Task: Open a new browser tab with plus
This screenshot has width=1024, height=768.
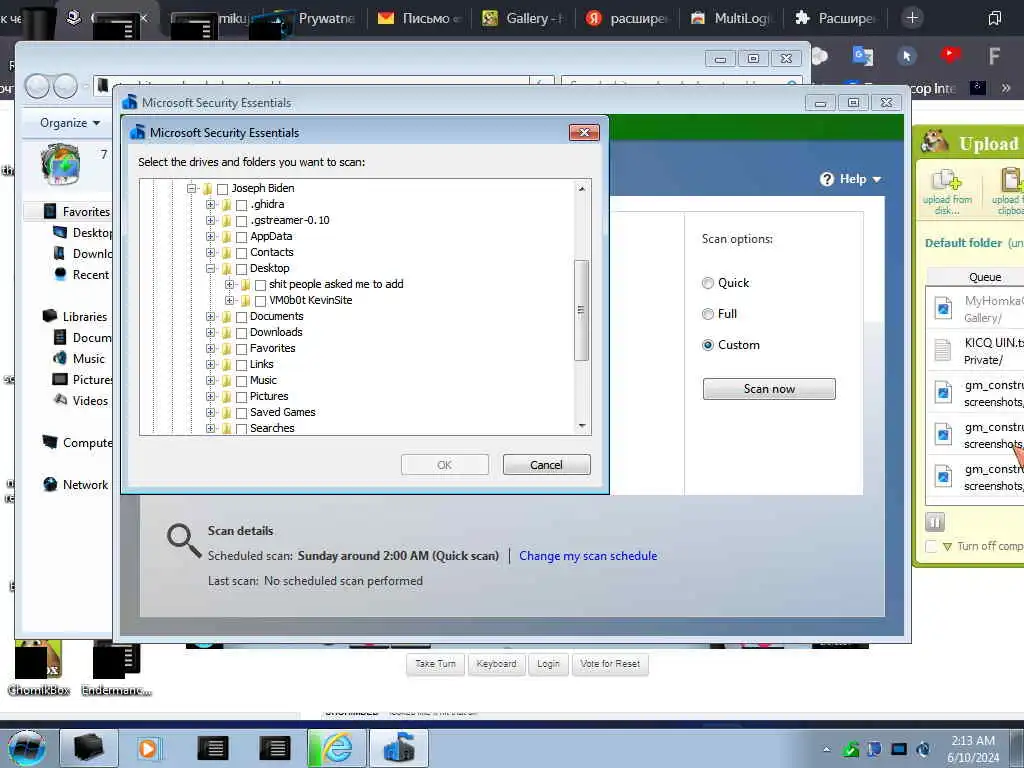Action: coord(912,18)
